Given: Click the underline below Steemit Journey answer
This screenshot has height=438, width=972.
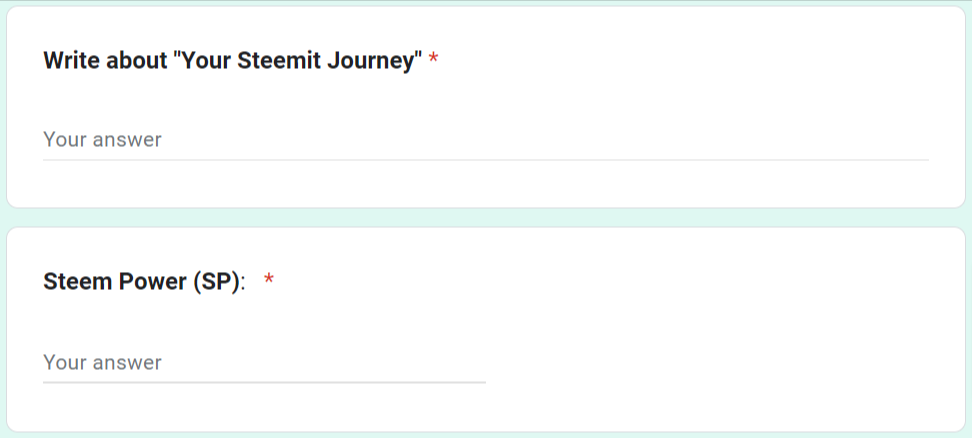Looking at the screenshot, I should pos(485,160).
